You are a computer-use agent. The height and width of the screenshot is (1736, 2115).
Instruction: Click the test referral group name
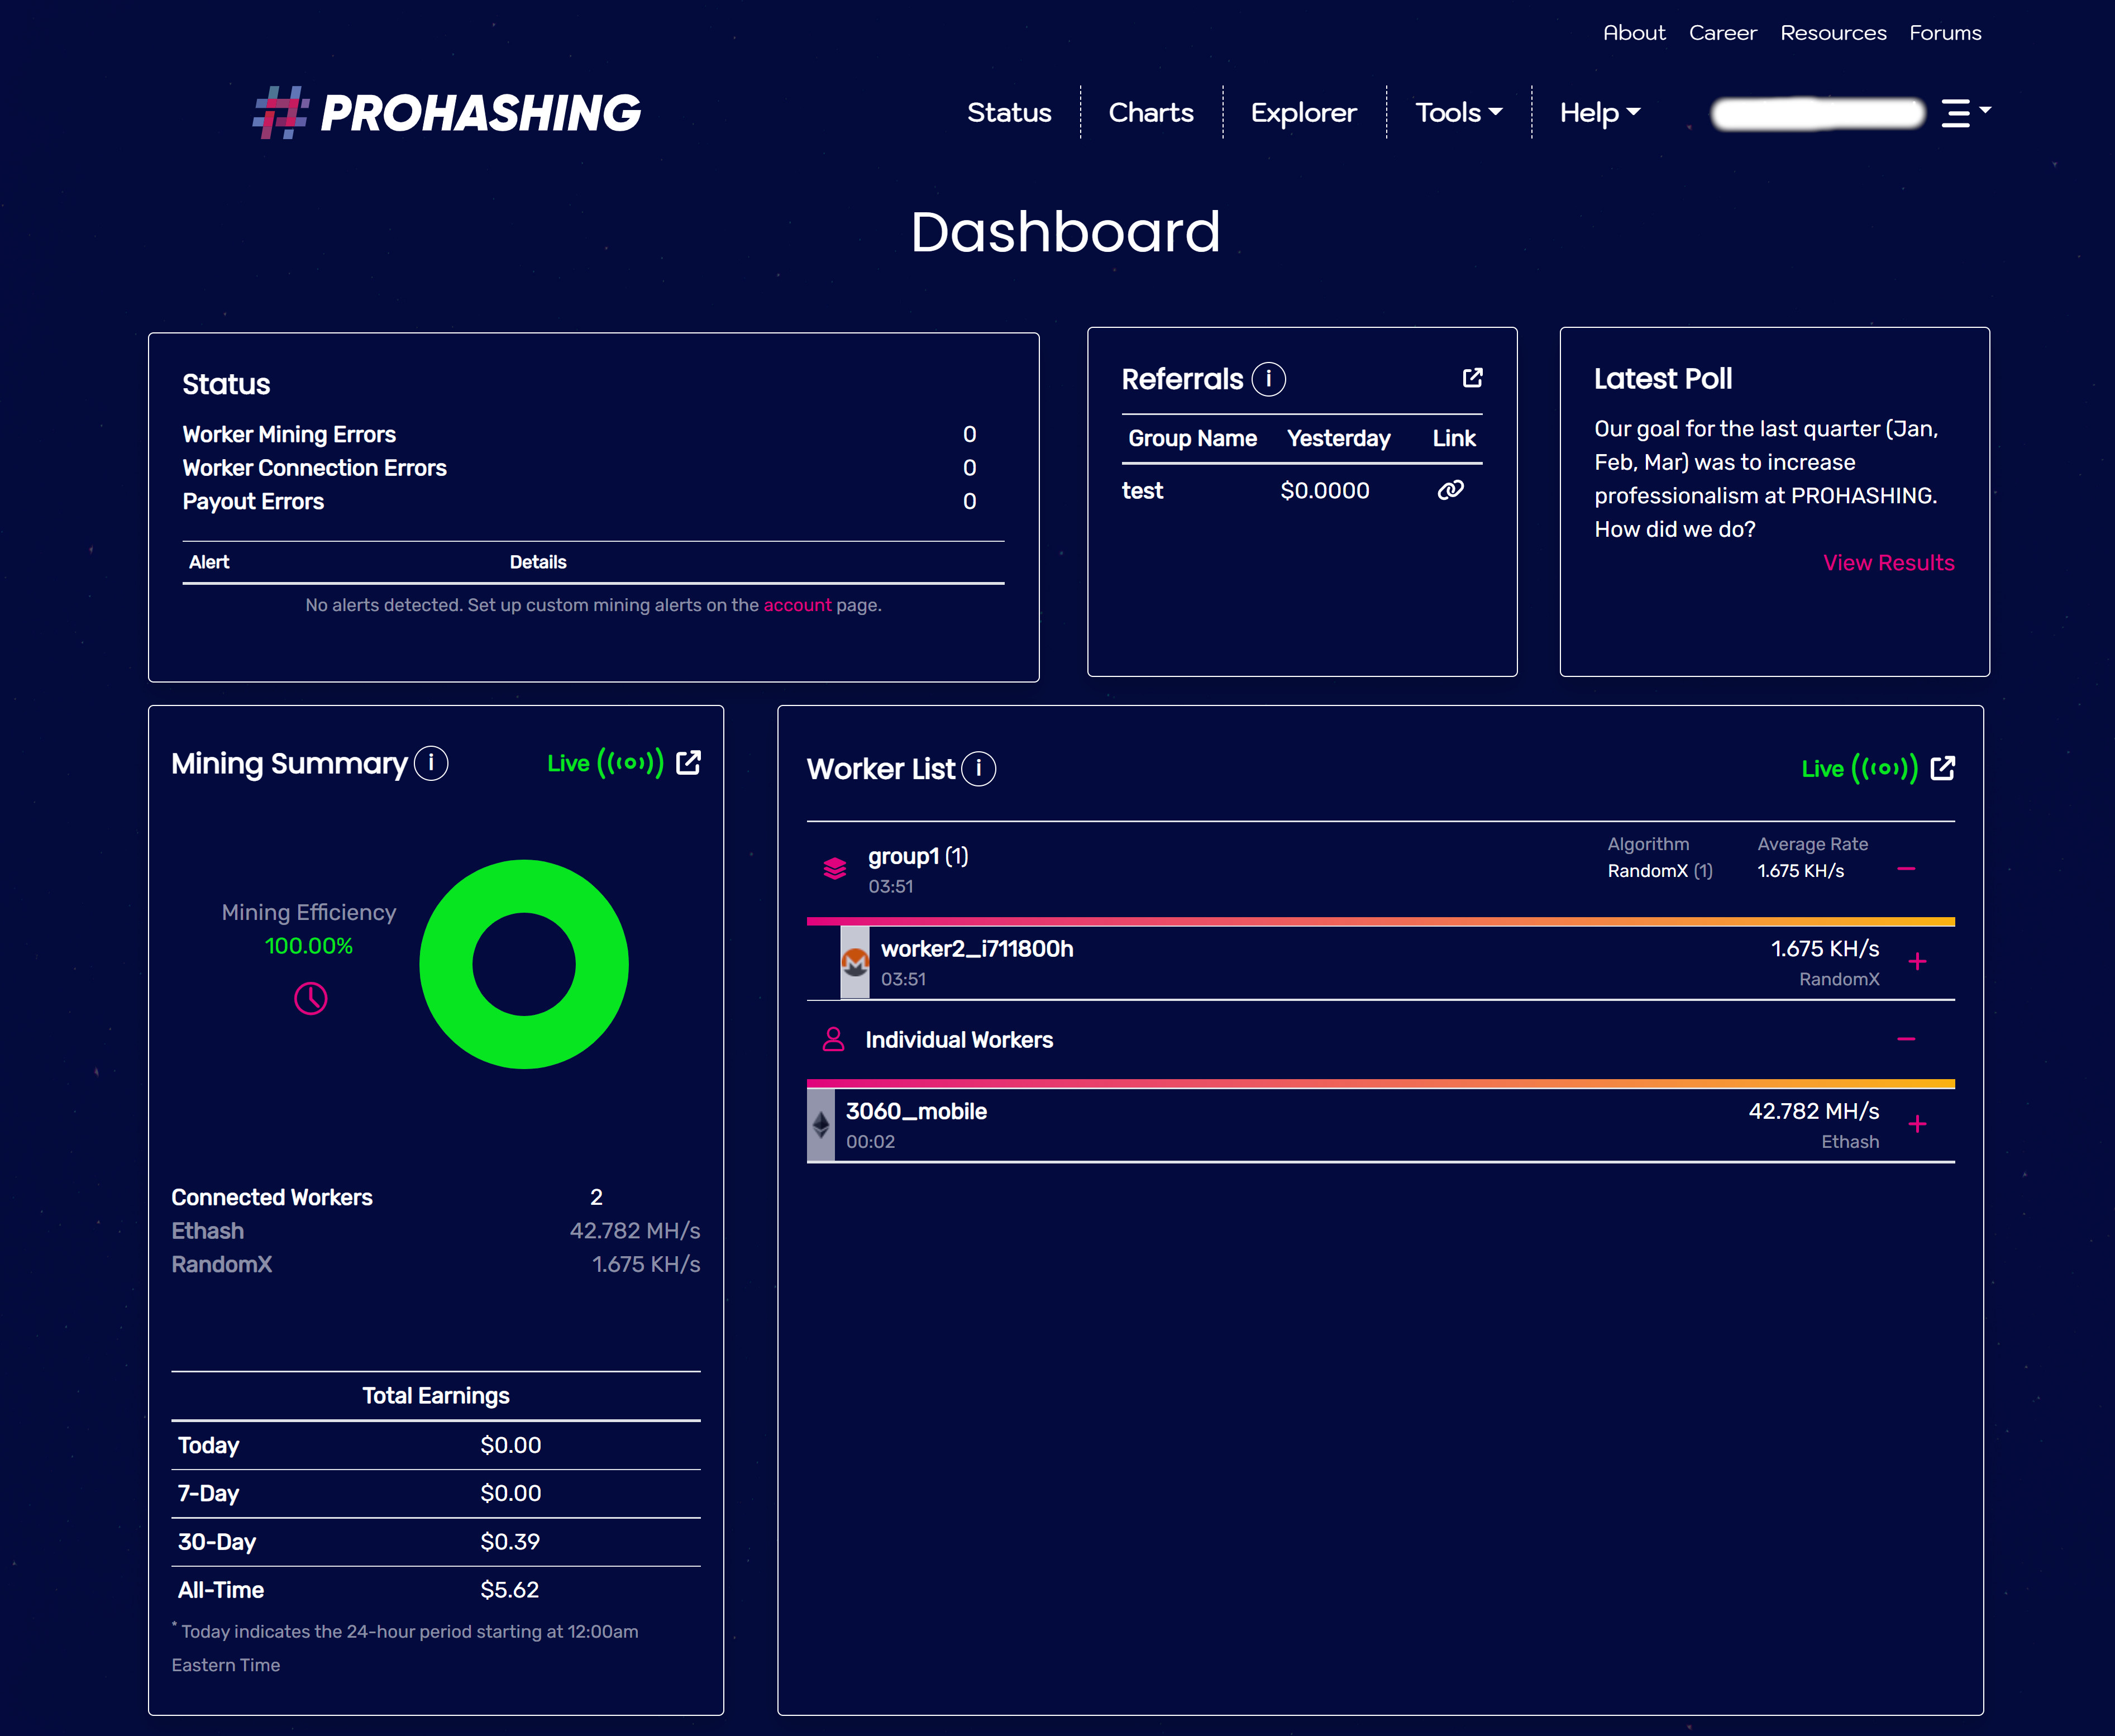[1142, 491]
